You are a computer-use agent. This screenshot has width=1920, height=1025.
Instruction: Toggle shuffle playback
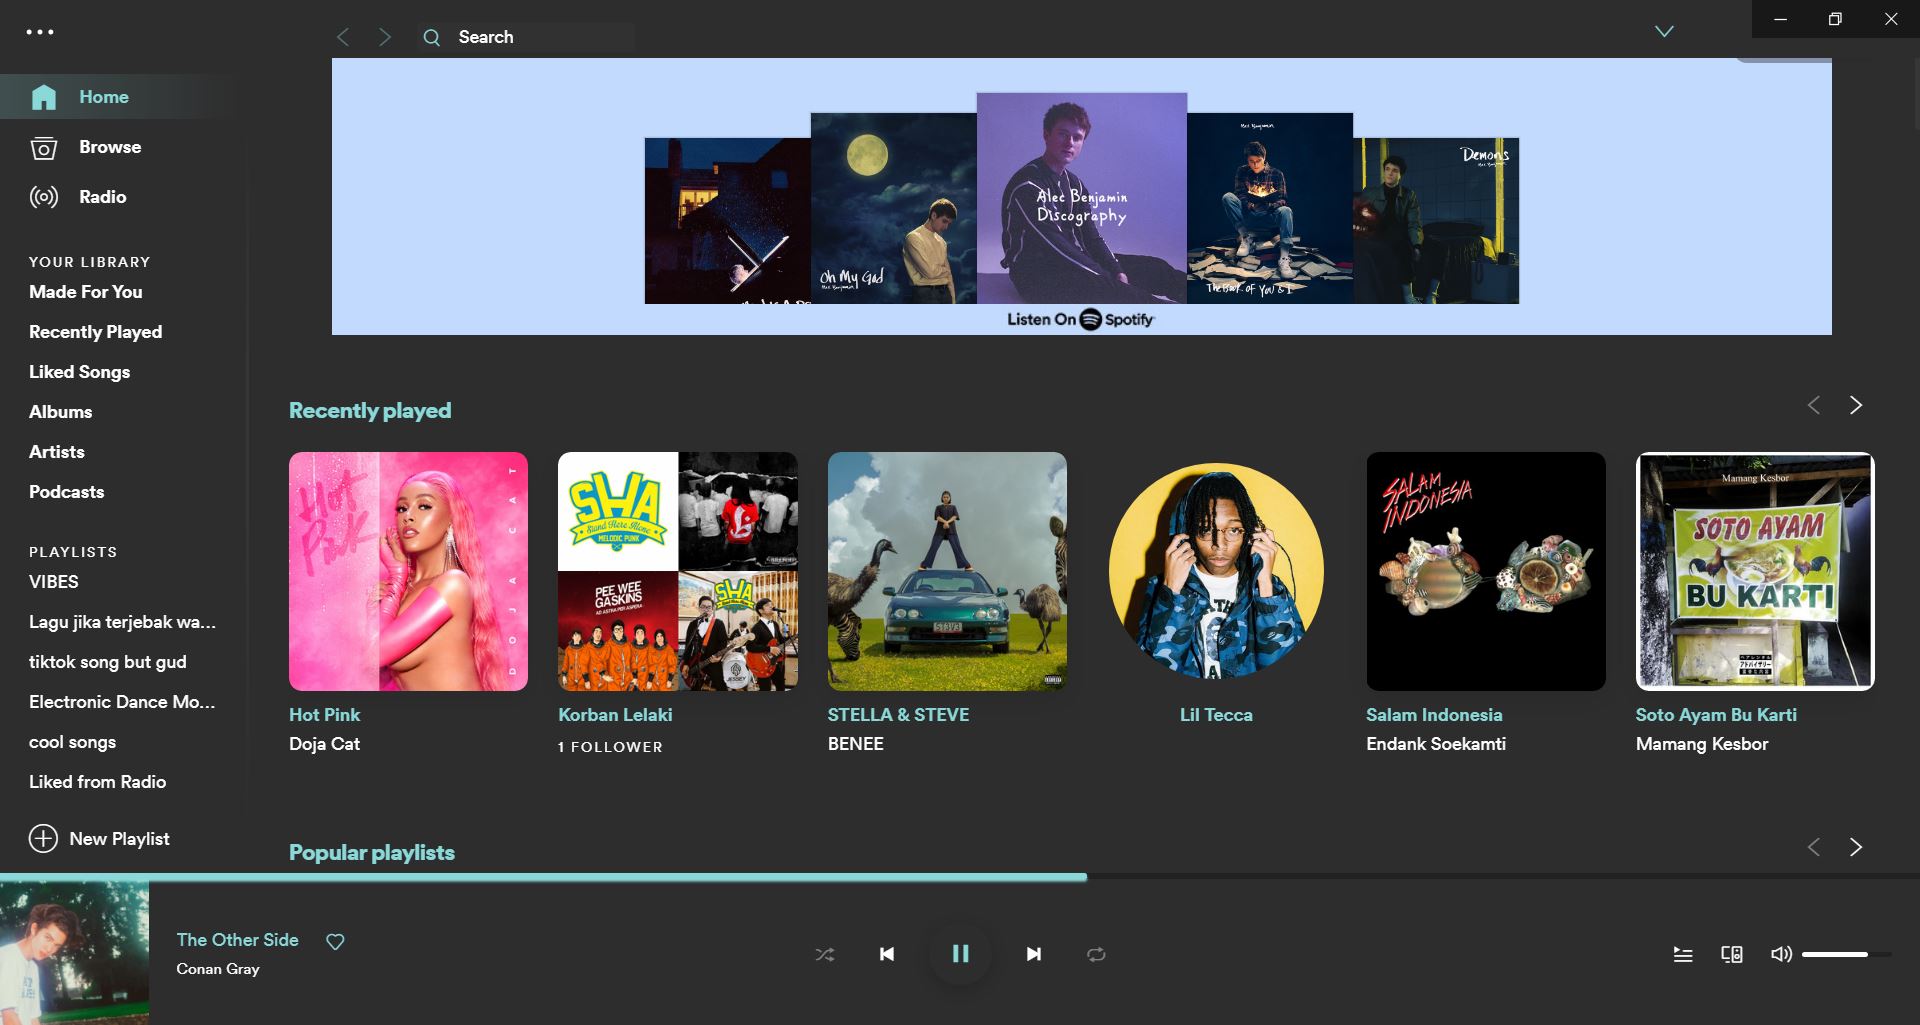(x=824, y=955)
